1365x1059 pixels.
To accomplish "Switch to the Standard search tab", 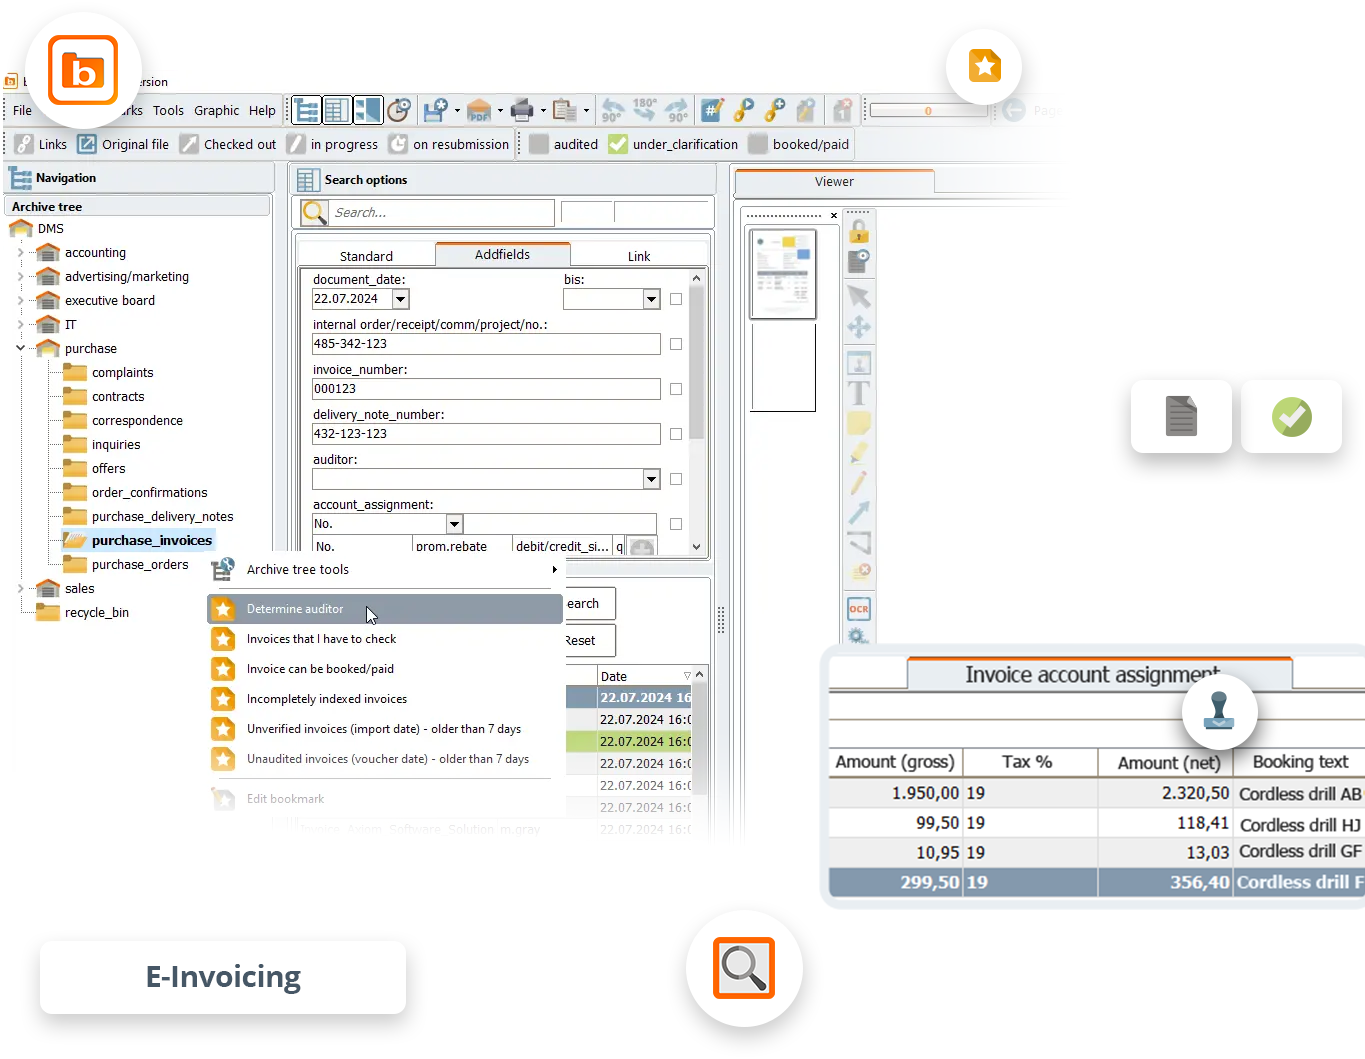I will (366, 255).
